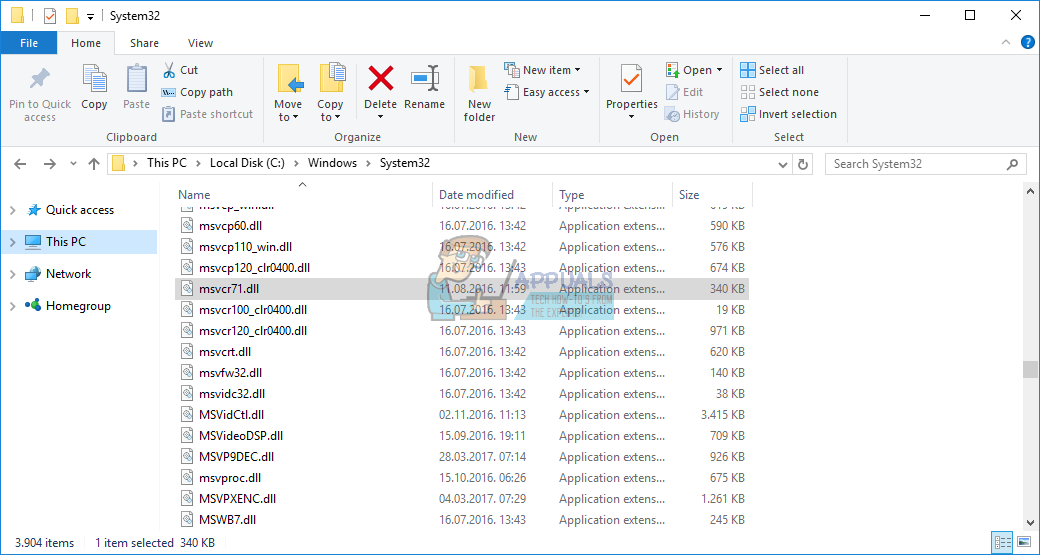Click the red Delete X icon
This screenshot has height=555, width=1040.
[380, 78]
